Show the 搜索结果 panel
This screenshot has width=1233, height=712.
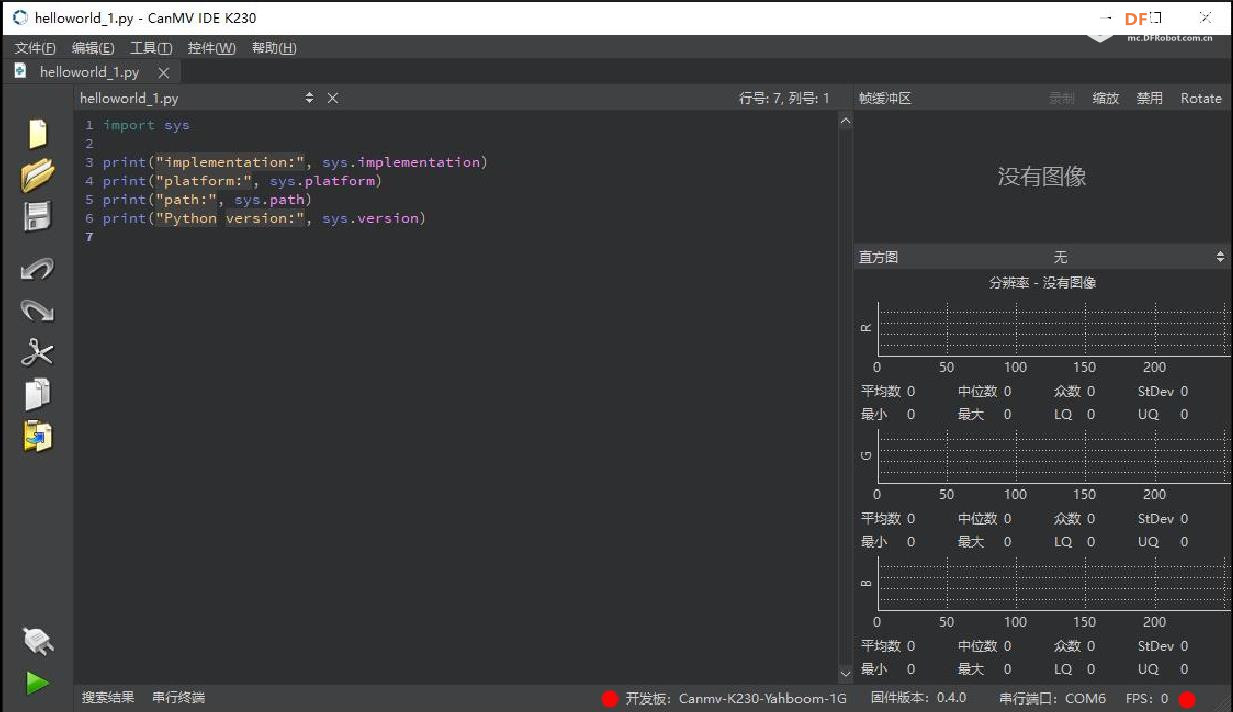pos(108,697)
